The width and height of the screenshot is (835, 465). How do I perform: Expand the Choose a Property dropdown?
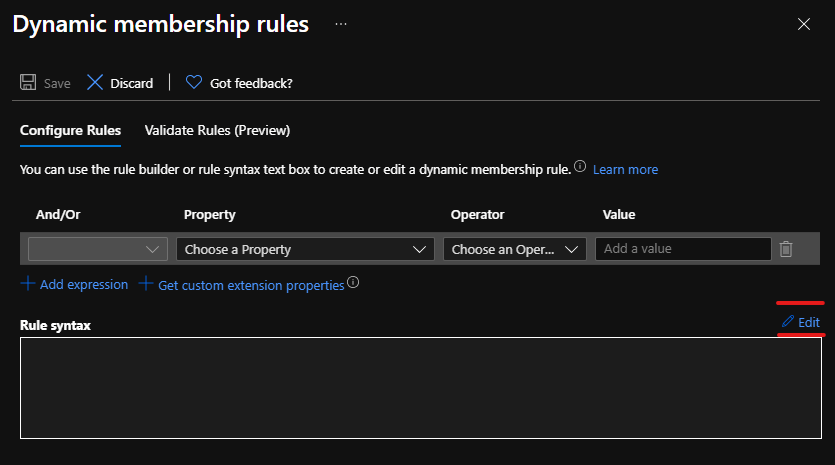coord(305,249)
